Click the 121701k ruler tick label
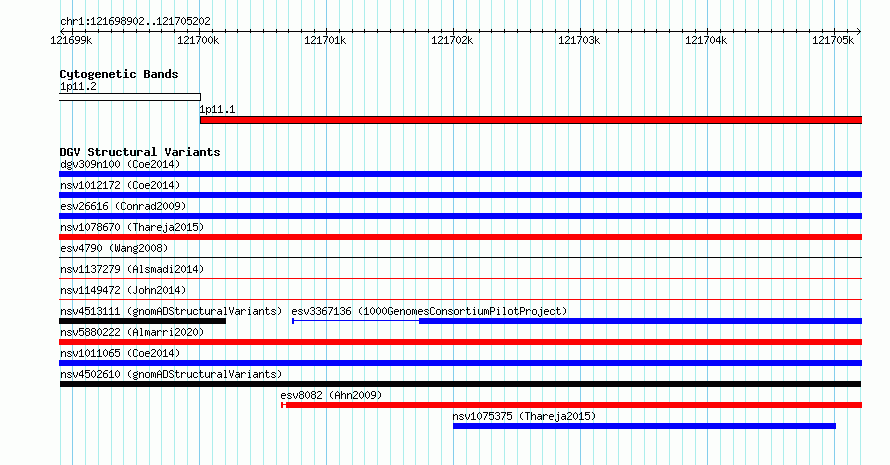Screen dimensions: 890x465 click(x=325, y=40)
